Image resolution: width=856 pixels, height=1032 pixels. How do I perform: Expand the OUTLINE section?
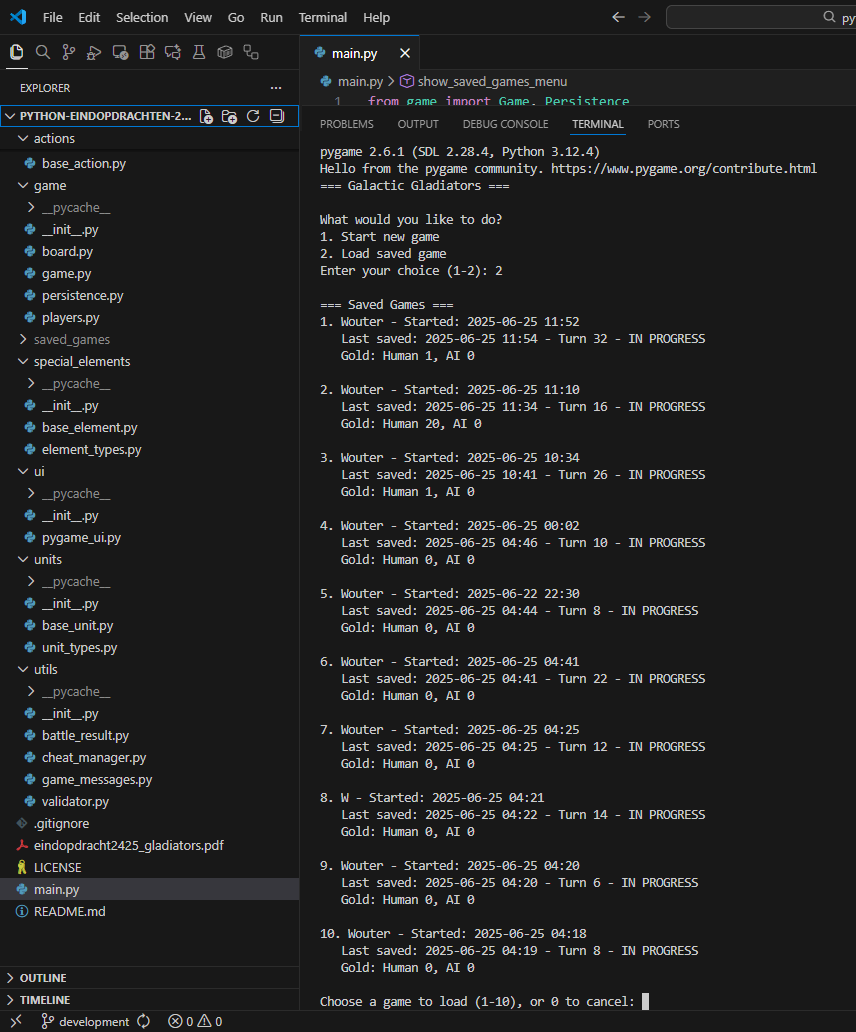[43, 978]
